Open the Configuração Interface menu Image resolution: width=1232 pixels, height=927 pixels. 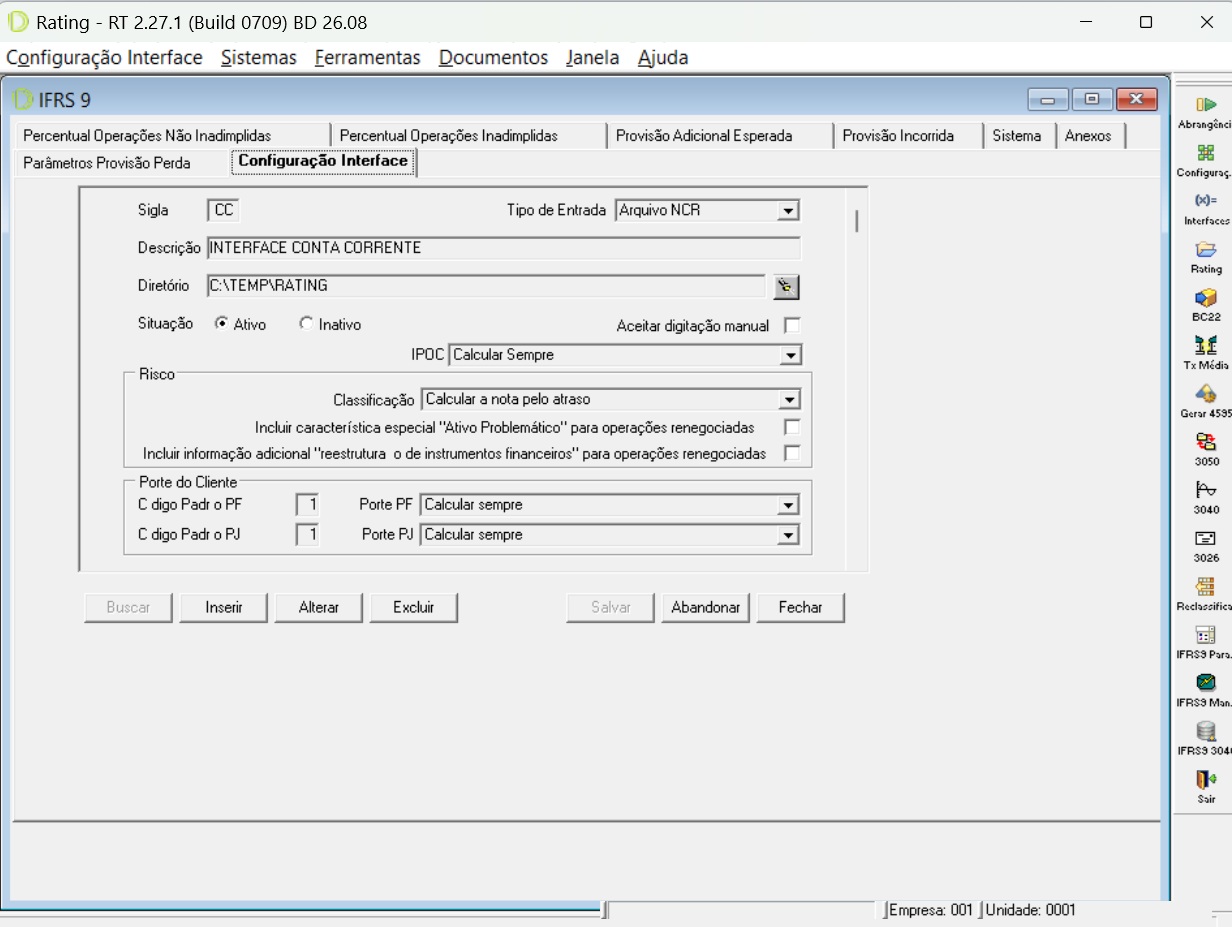click(x=104, y=58)
